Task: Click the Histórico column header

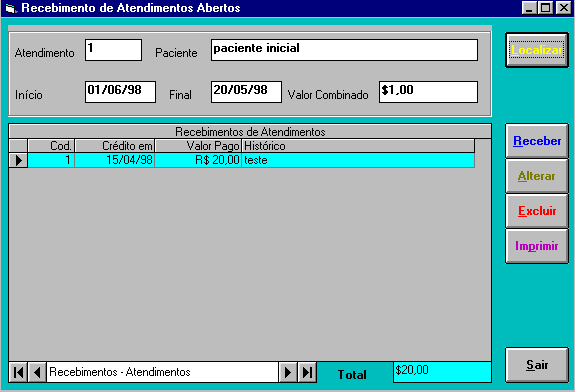Action: pos(358,146)
